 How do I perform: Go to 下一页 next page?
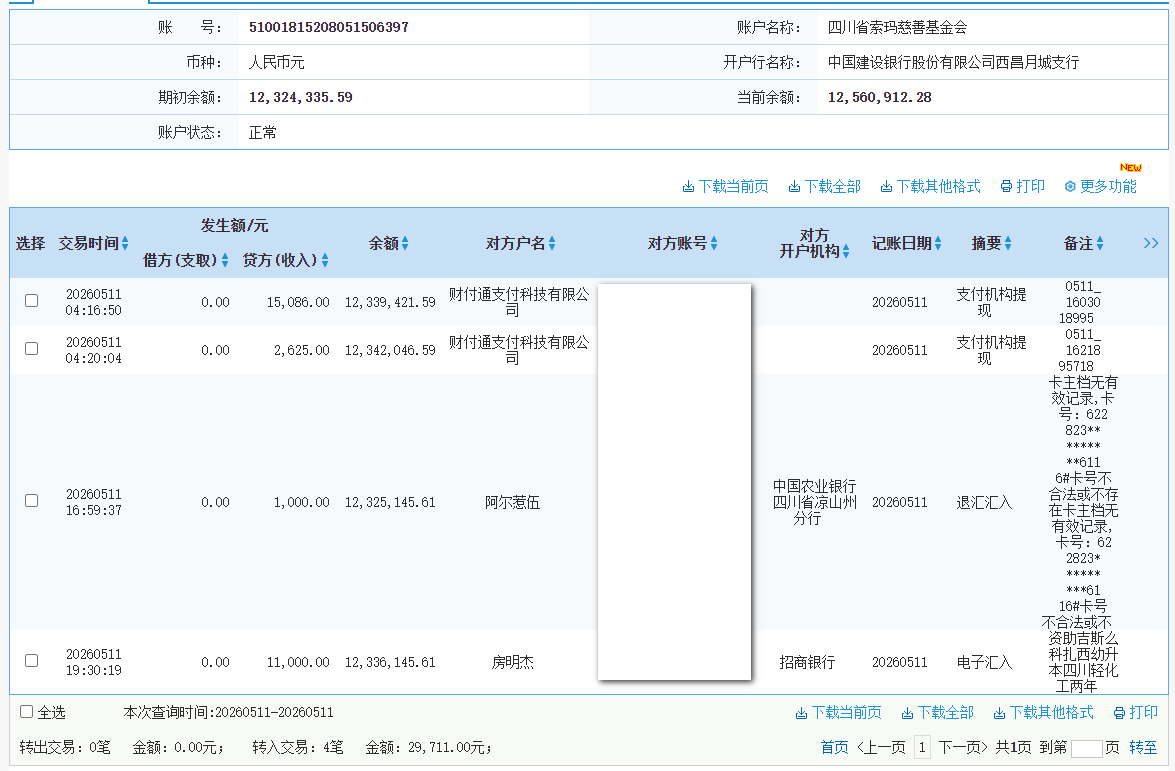(x=963, y=747)
